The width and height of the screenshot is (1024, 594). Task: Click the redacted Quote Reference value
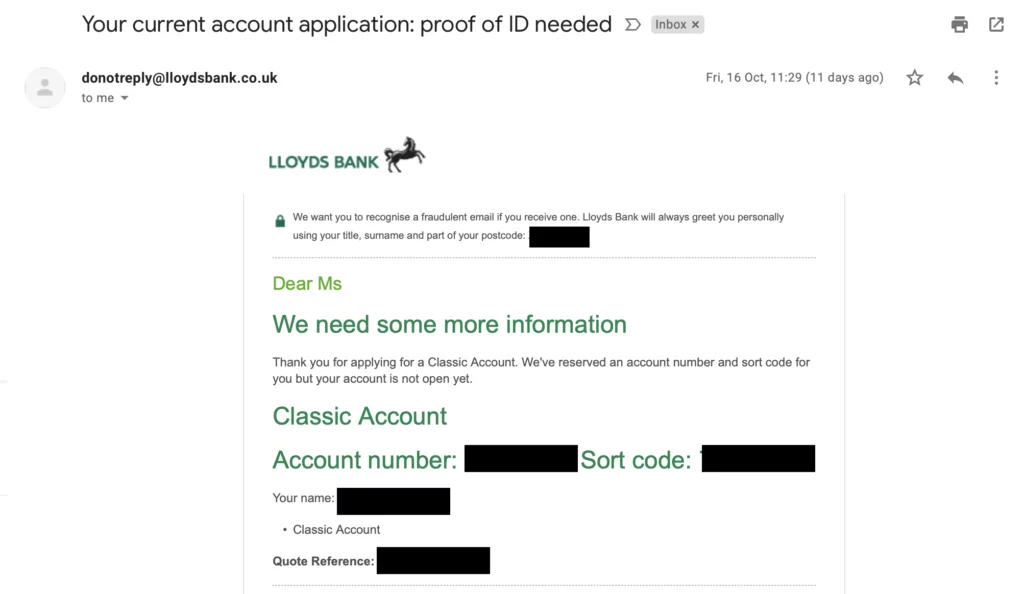(x=433, y=560)
